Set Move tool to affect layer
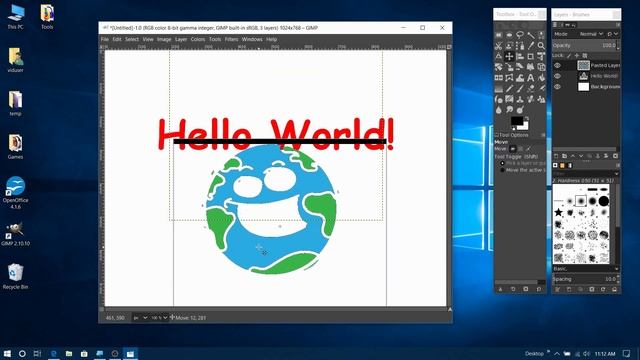This screenshot has width=640, height=360. point(513,149)
